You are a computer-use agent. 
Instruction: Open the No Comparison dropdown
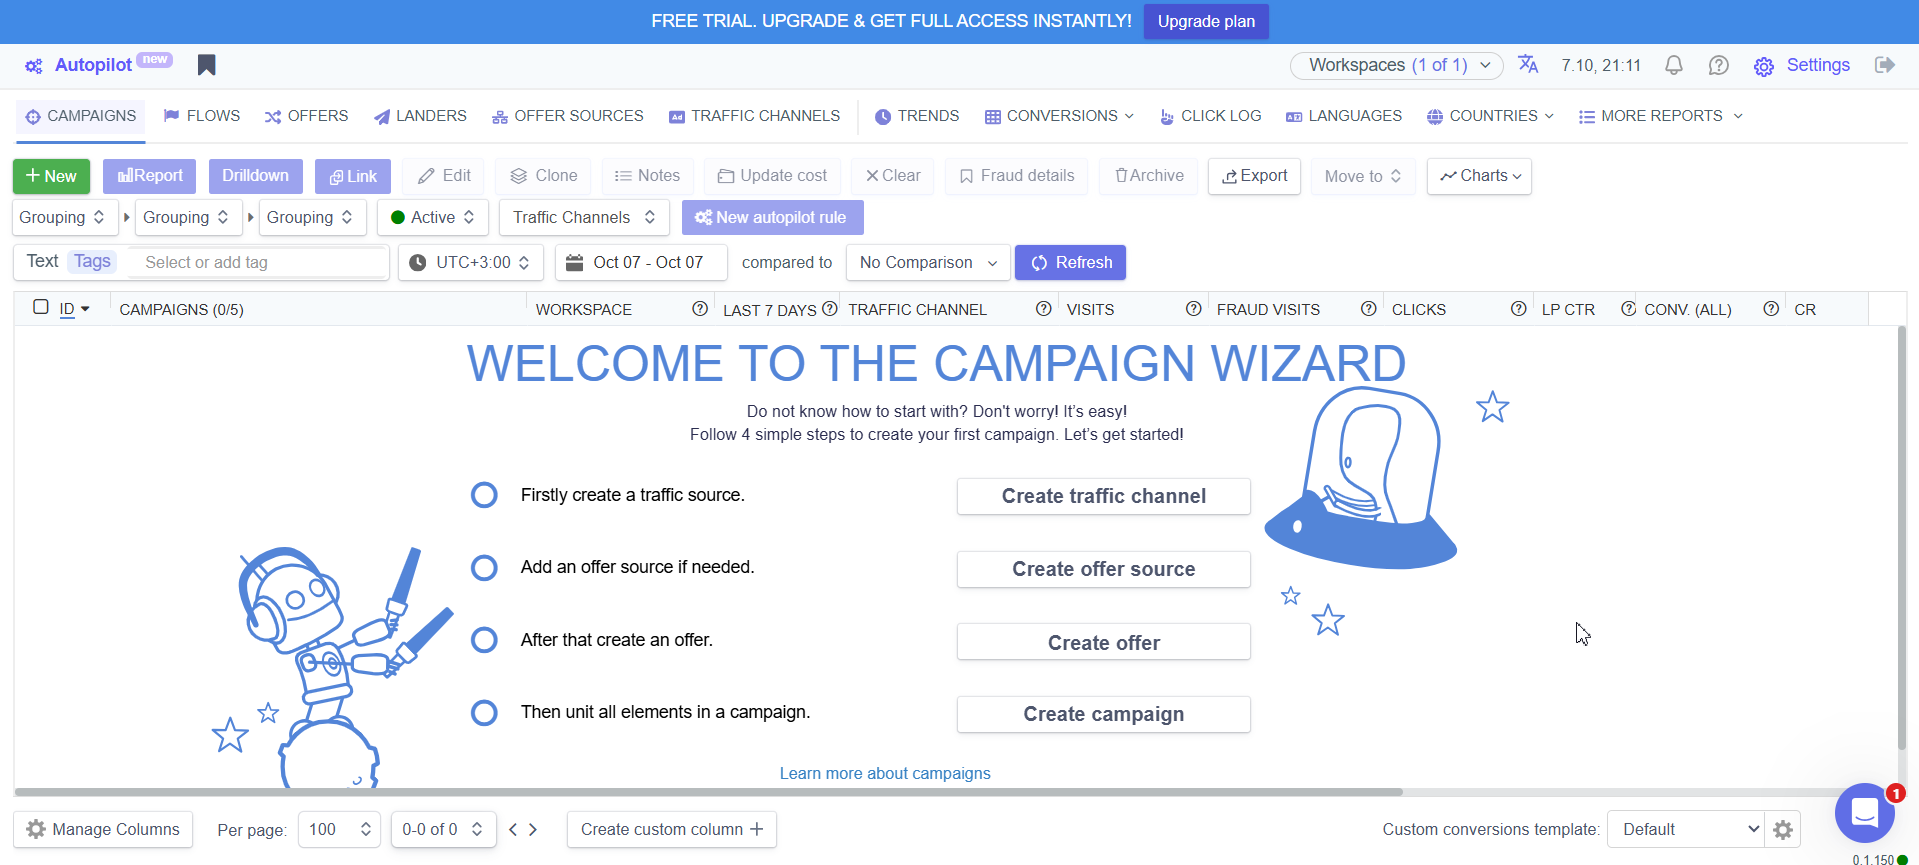click(927, 262)
